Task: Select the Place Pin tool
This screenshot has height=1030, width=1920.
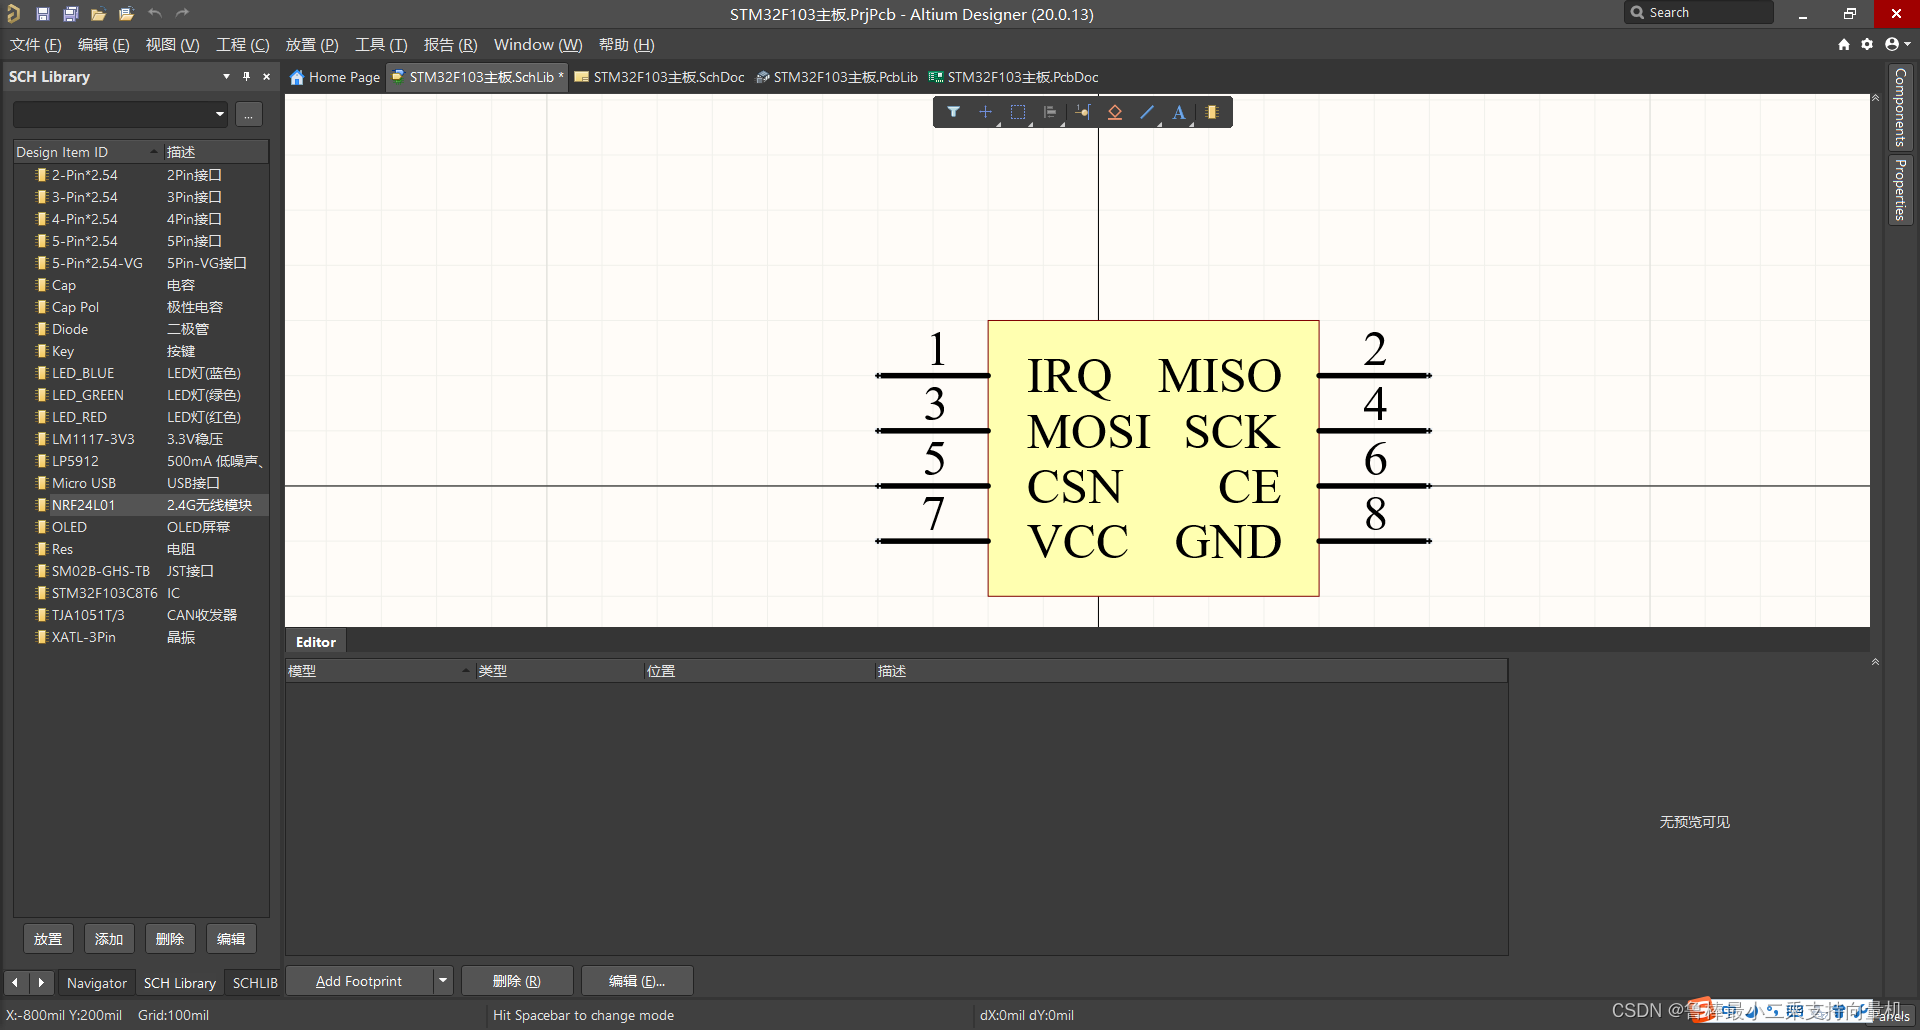Action: point(1083,112)
